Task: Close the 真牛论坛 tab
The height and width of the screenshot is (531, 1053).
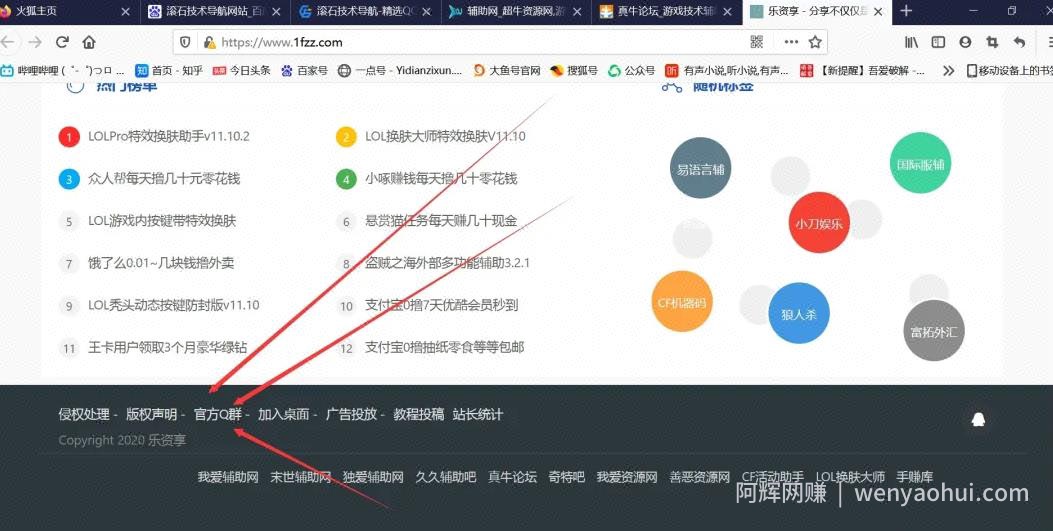Action: [728, 11]
